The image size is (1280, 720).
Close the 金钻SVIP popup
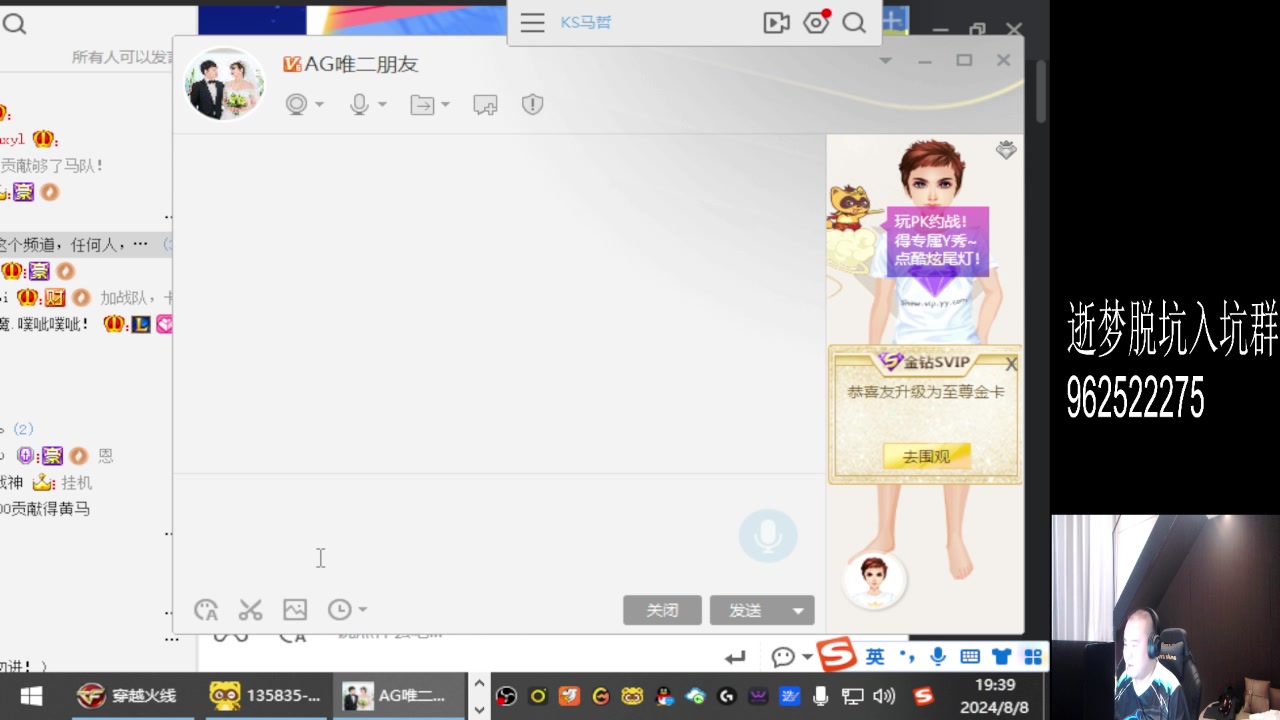(x=1011, y=364)
